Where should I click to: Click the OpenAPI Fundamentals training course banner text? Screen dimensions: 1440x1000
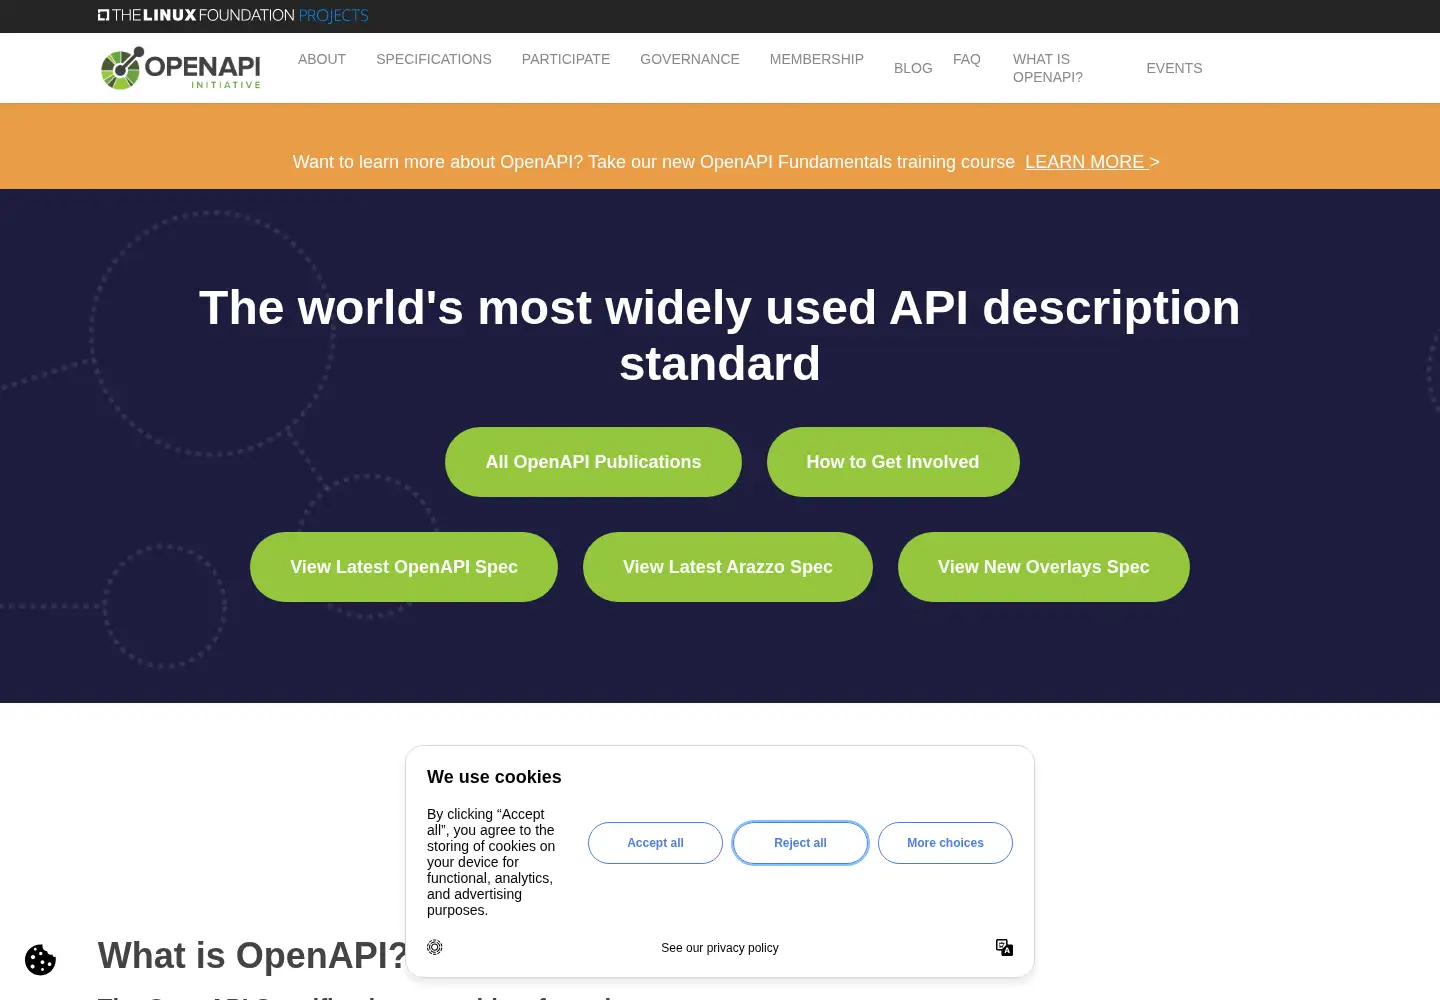click(654, 162)
